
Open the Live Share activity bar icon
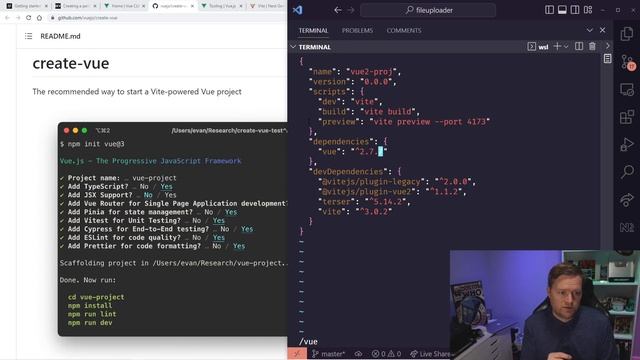pyautogui.click(x=627, y=200)
